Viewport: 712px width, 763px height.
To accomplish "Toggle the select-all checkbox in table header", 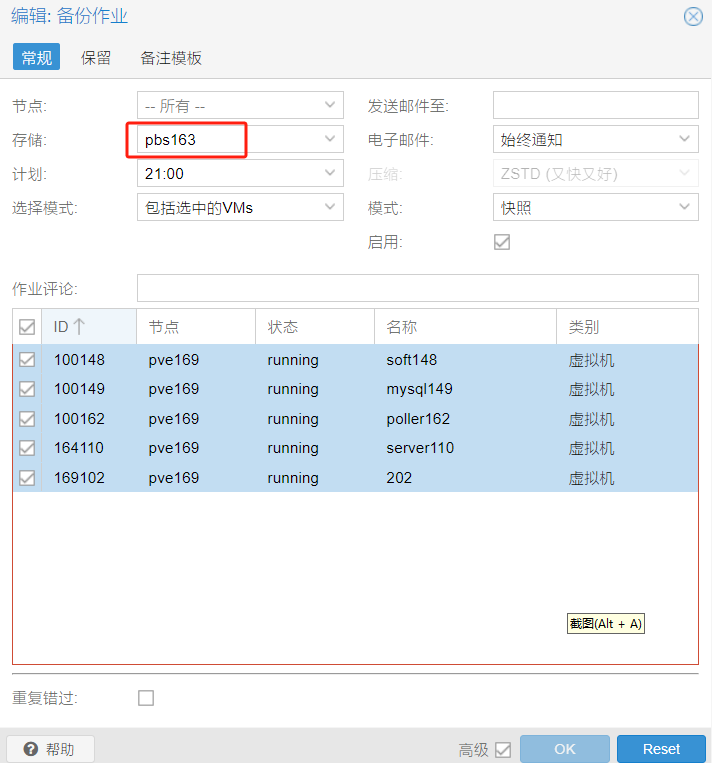I will [x=27, y=327].
